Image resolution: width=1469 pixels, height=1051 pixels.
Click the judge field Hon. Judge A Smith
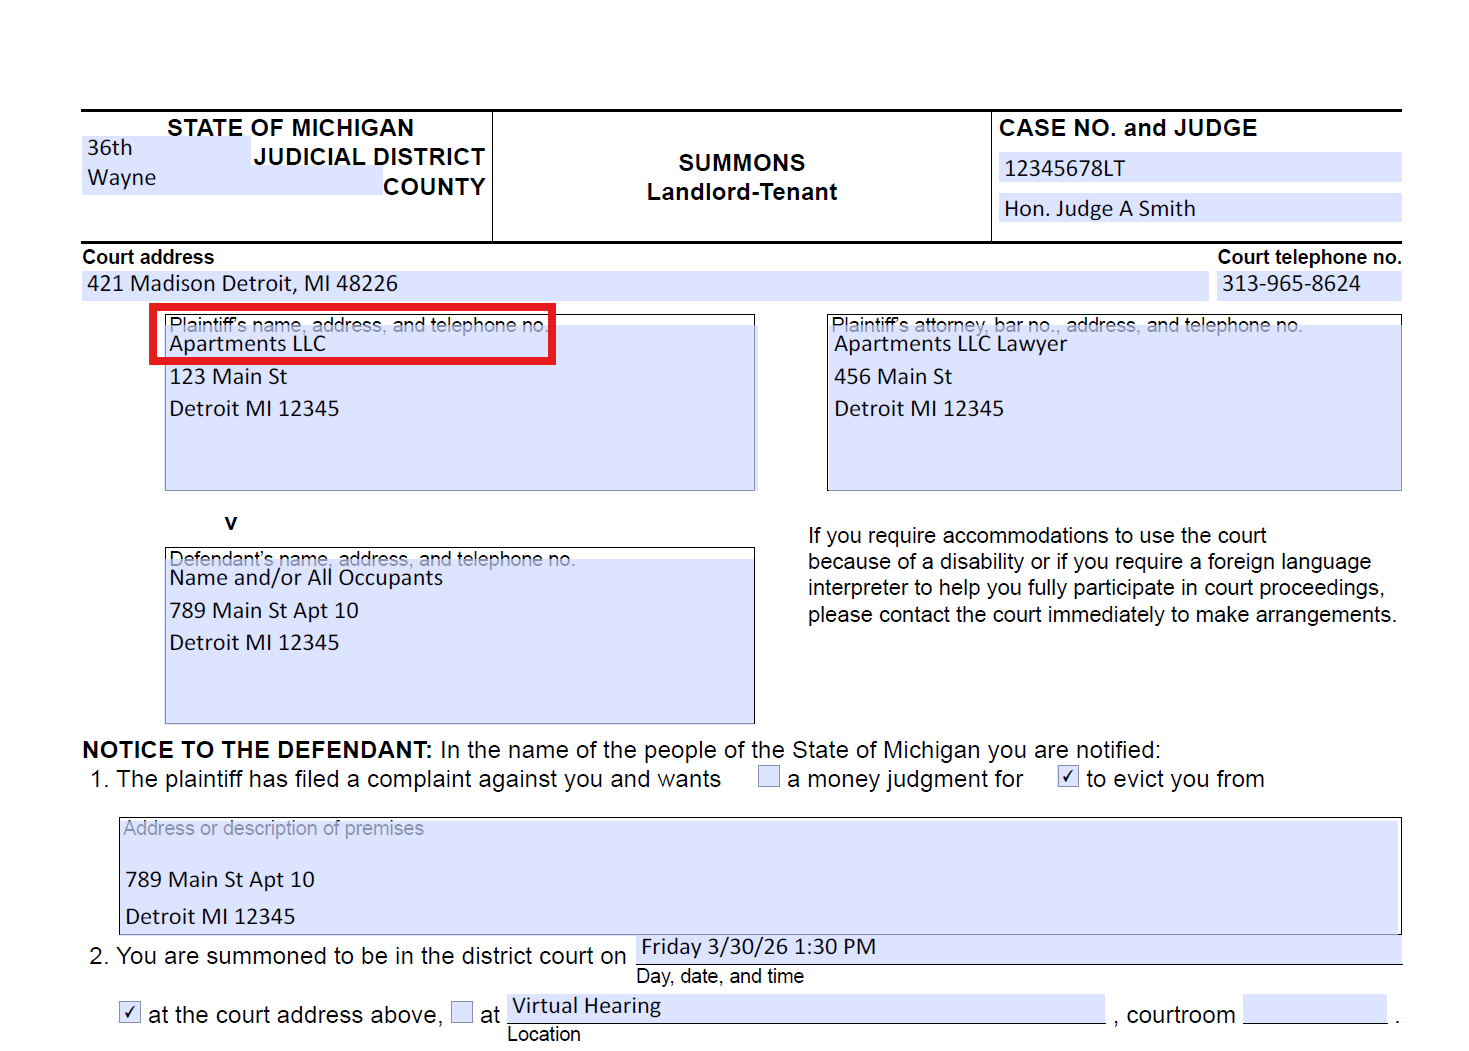[x=1199, y=208]
